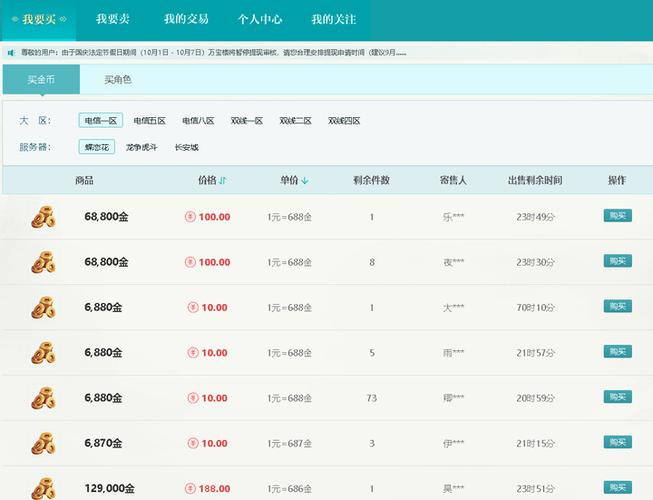Buy the 68,800金 listing from 乐***
The image size is (653, 500).
[x=618, y=215]
